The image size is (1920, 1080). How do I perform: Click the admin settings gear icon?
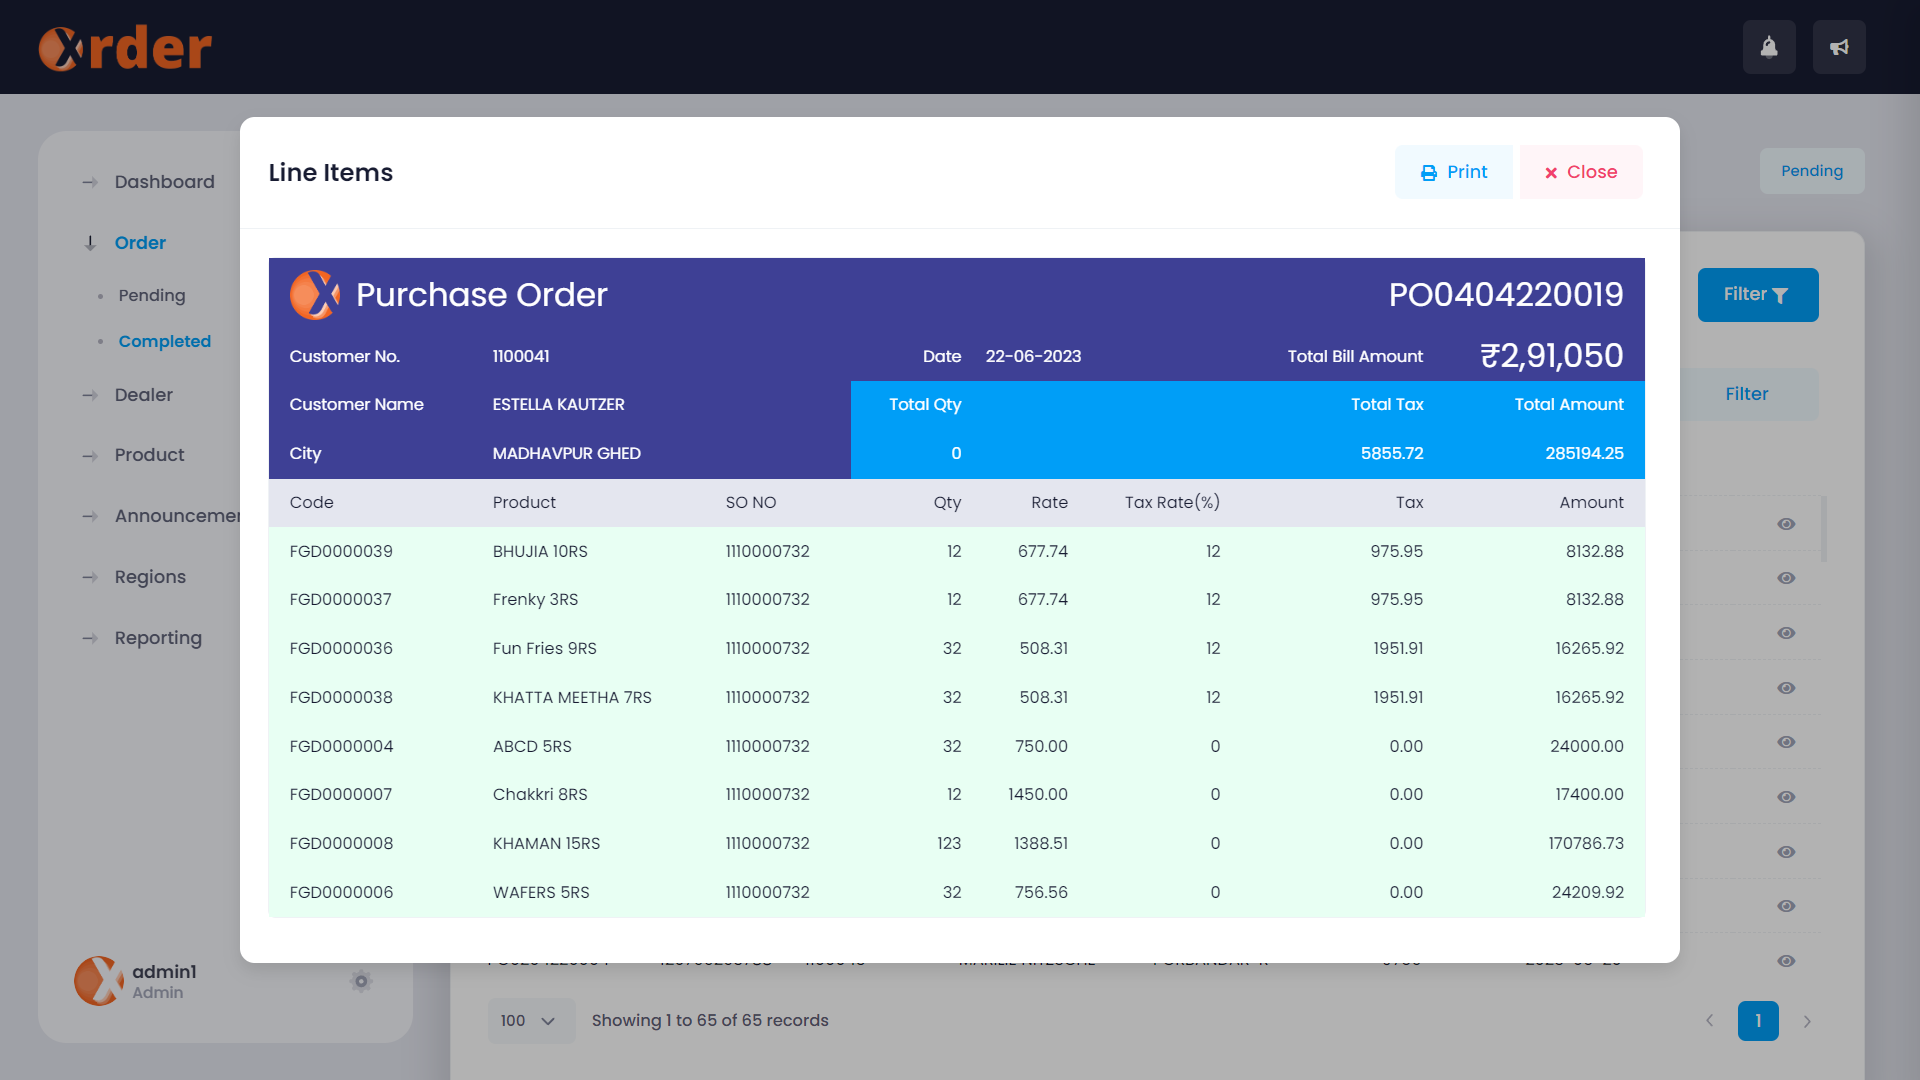click(x=361, y=981)
